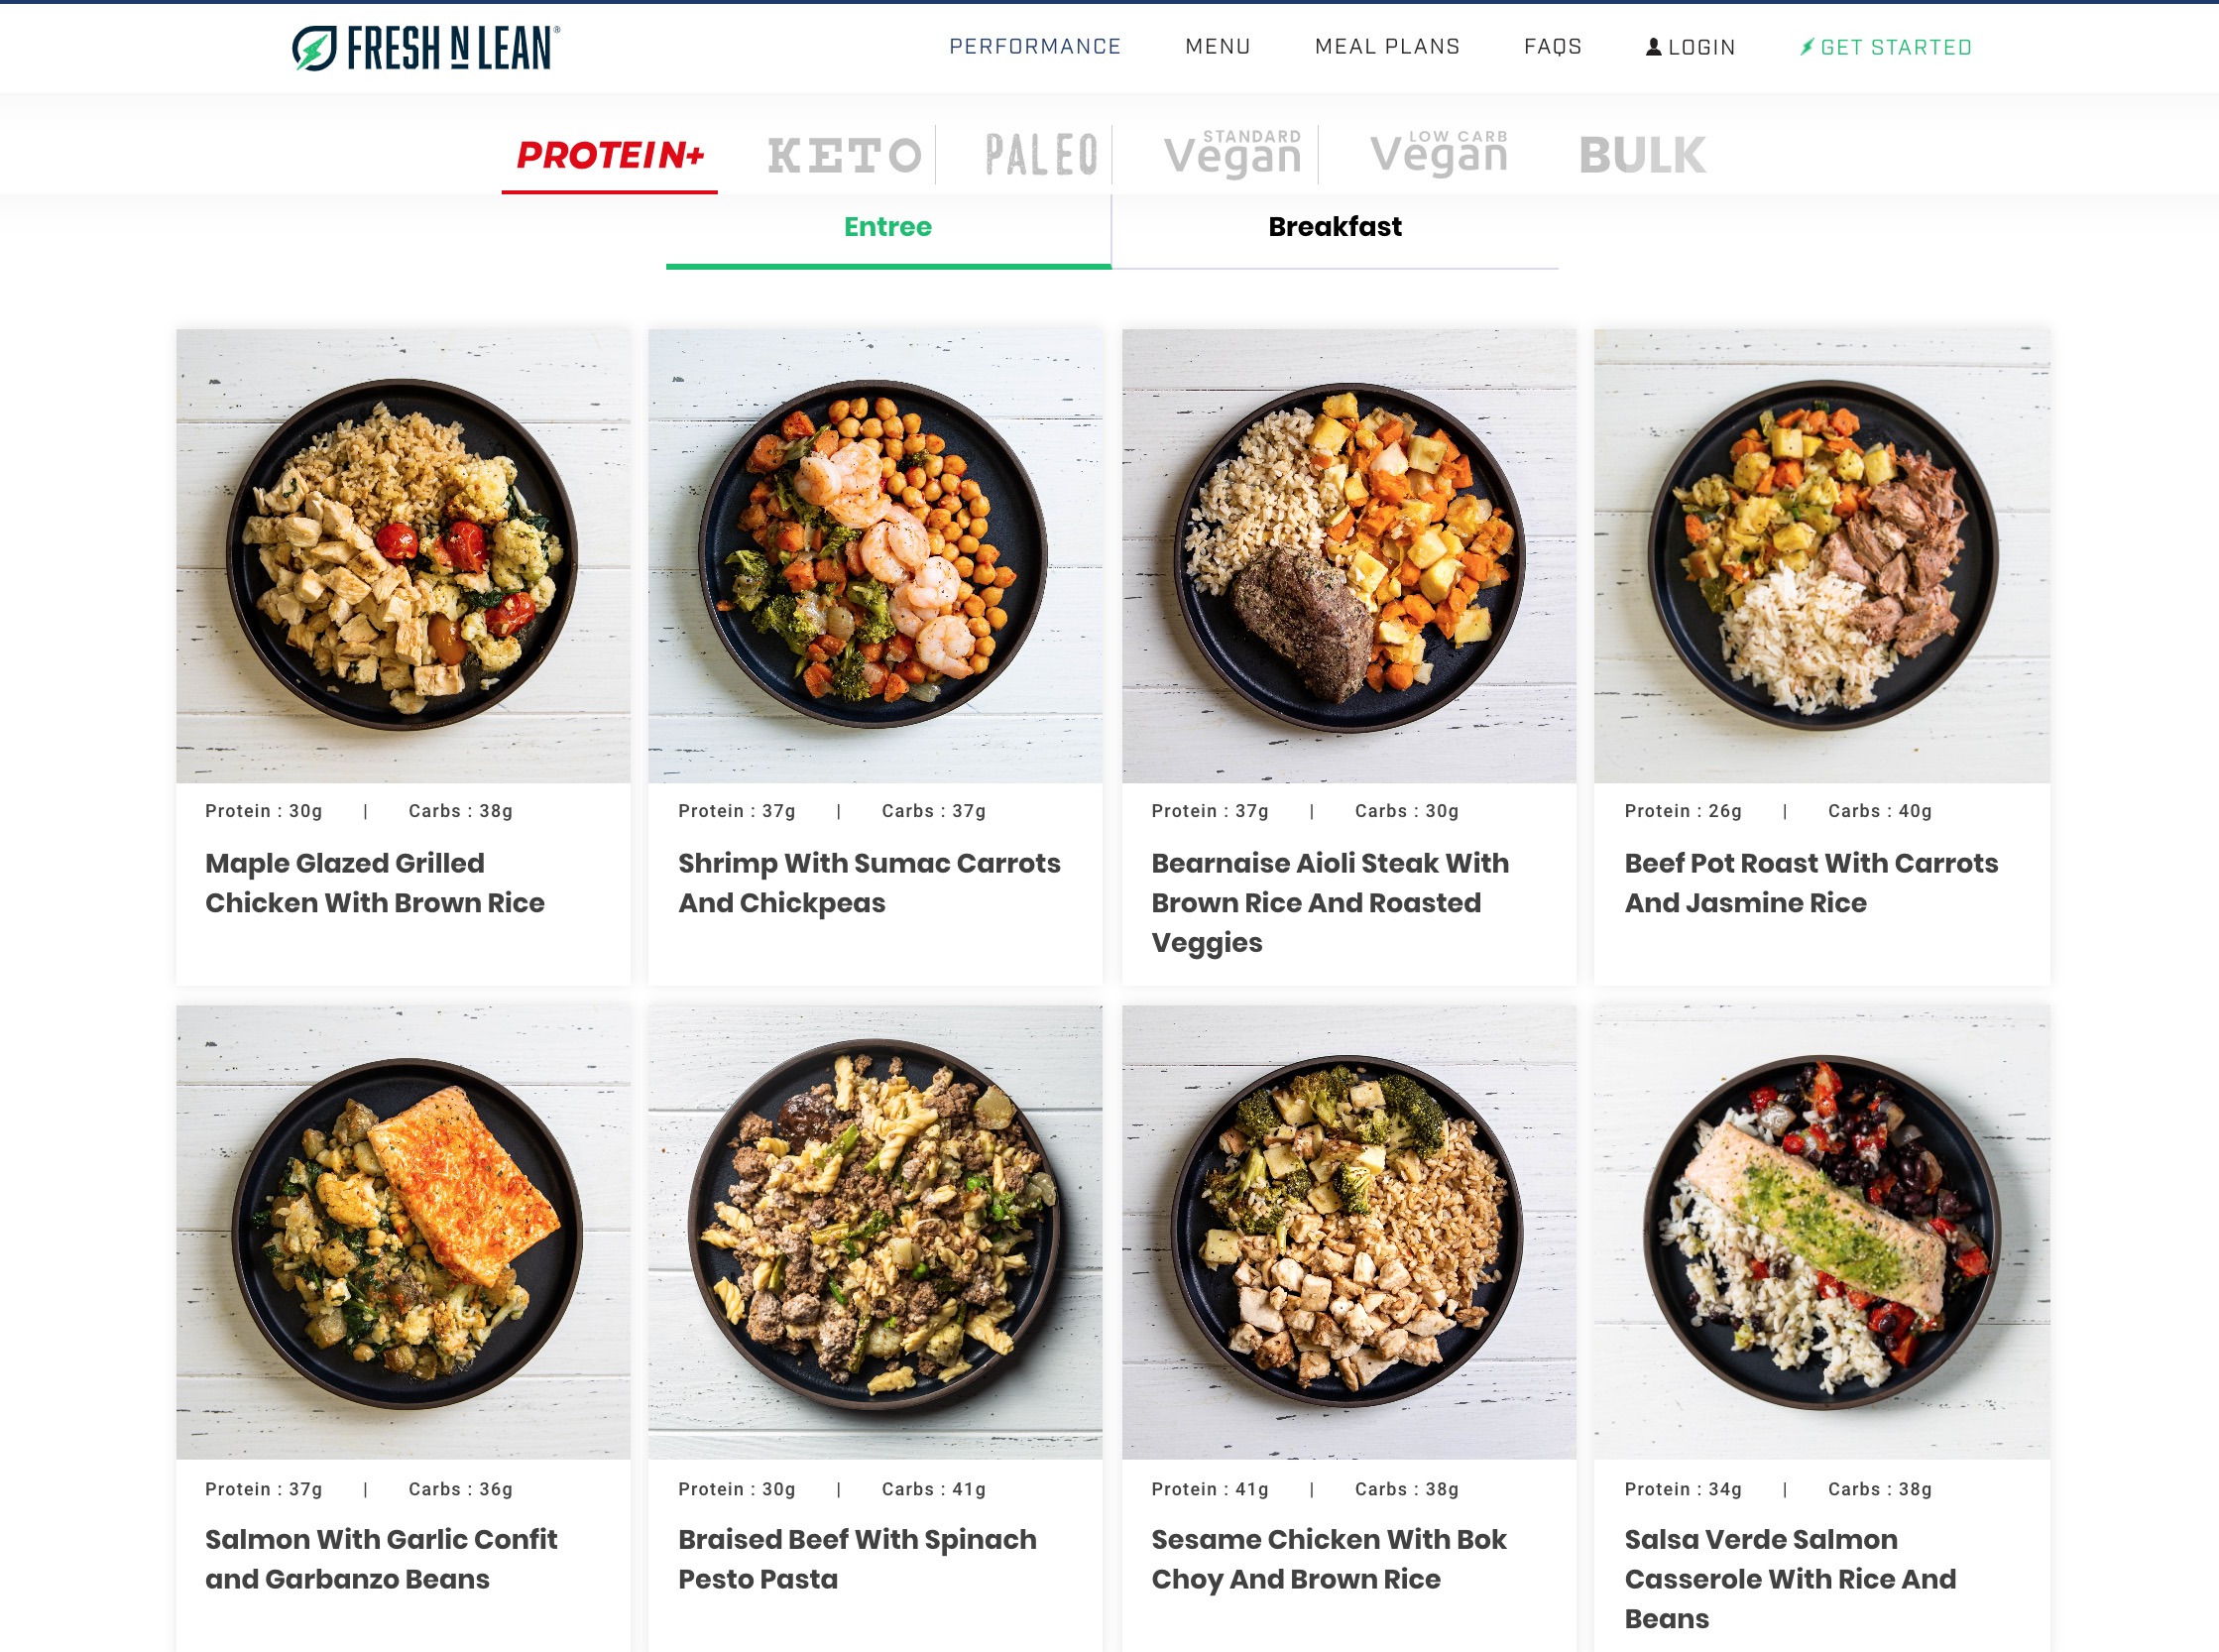View the Salsa Verde Salmon Casserole photo
Viewport: 2219px width, 1652px height.
click(1822, 1232)
